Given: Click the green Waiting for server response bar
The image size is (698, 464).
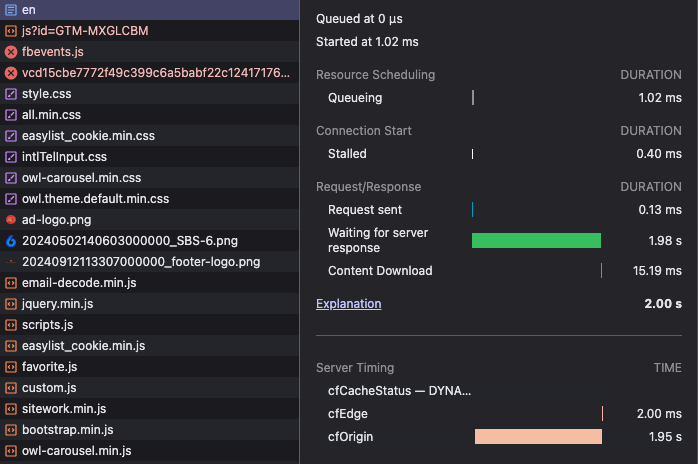Looking at the screenshot, I should point(536,240).
